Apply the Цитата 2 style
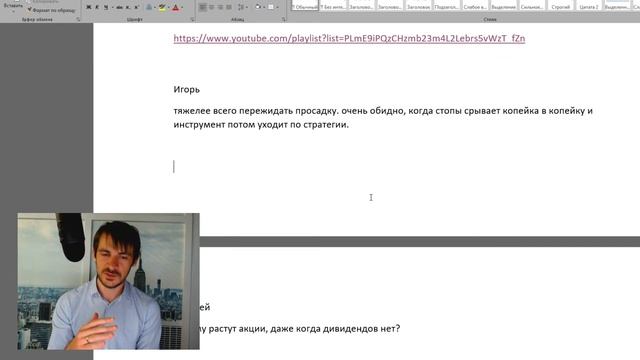This screenshot has width=640, height=360. (589, 5)
